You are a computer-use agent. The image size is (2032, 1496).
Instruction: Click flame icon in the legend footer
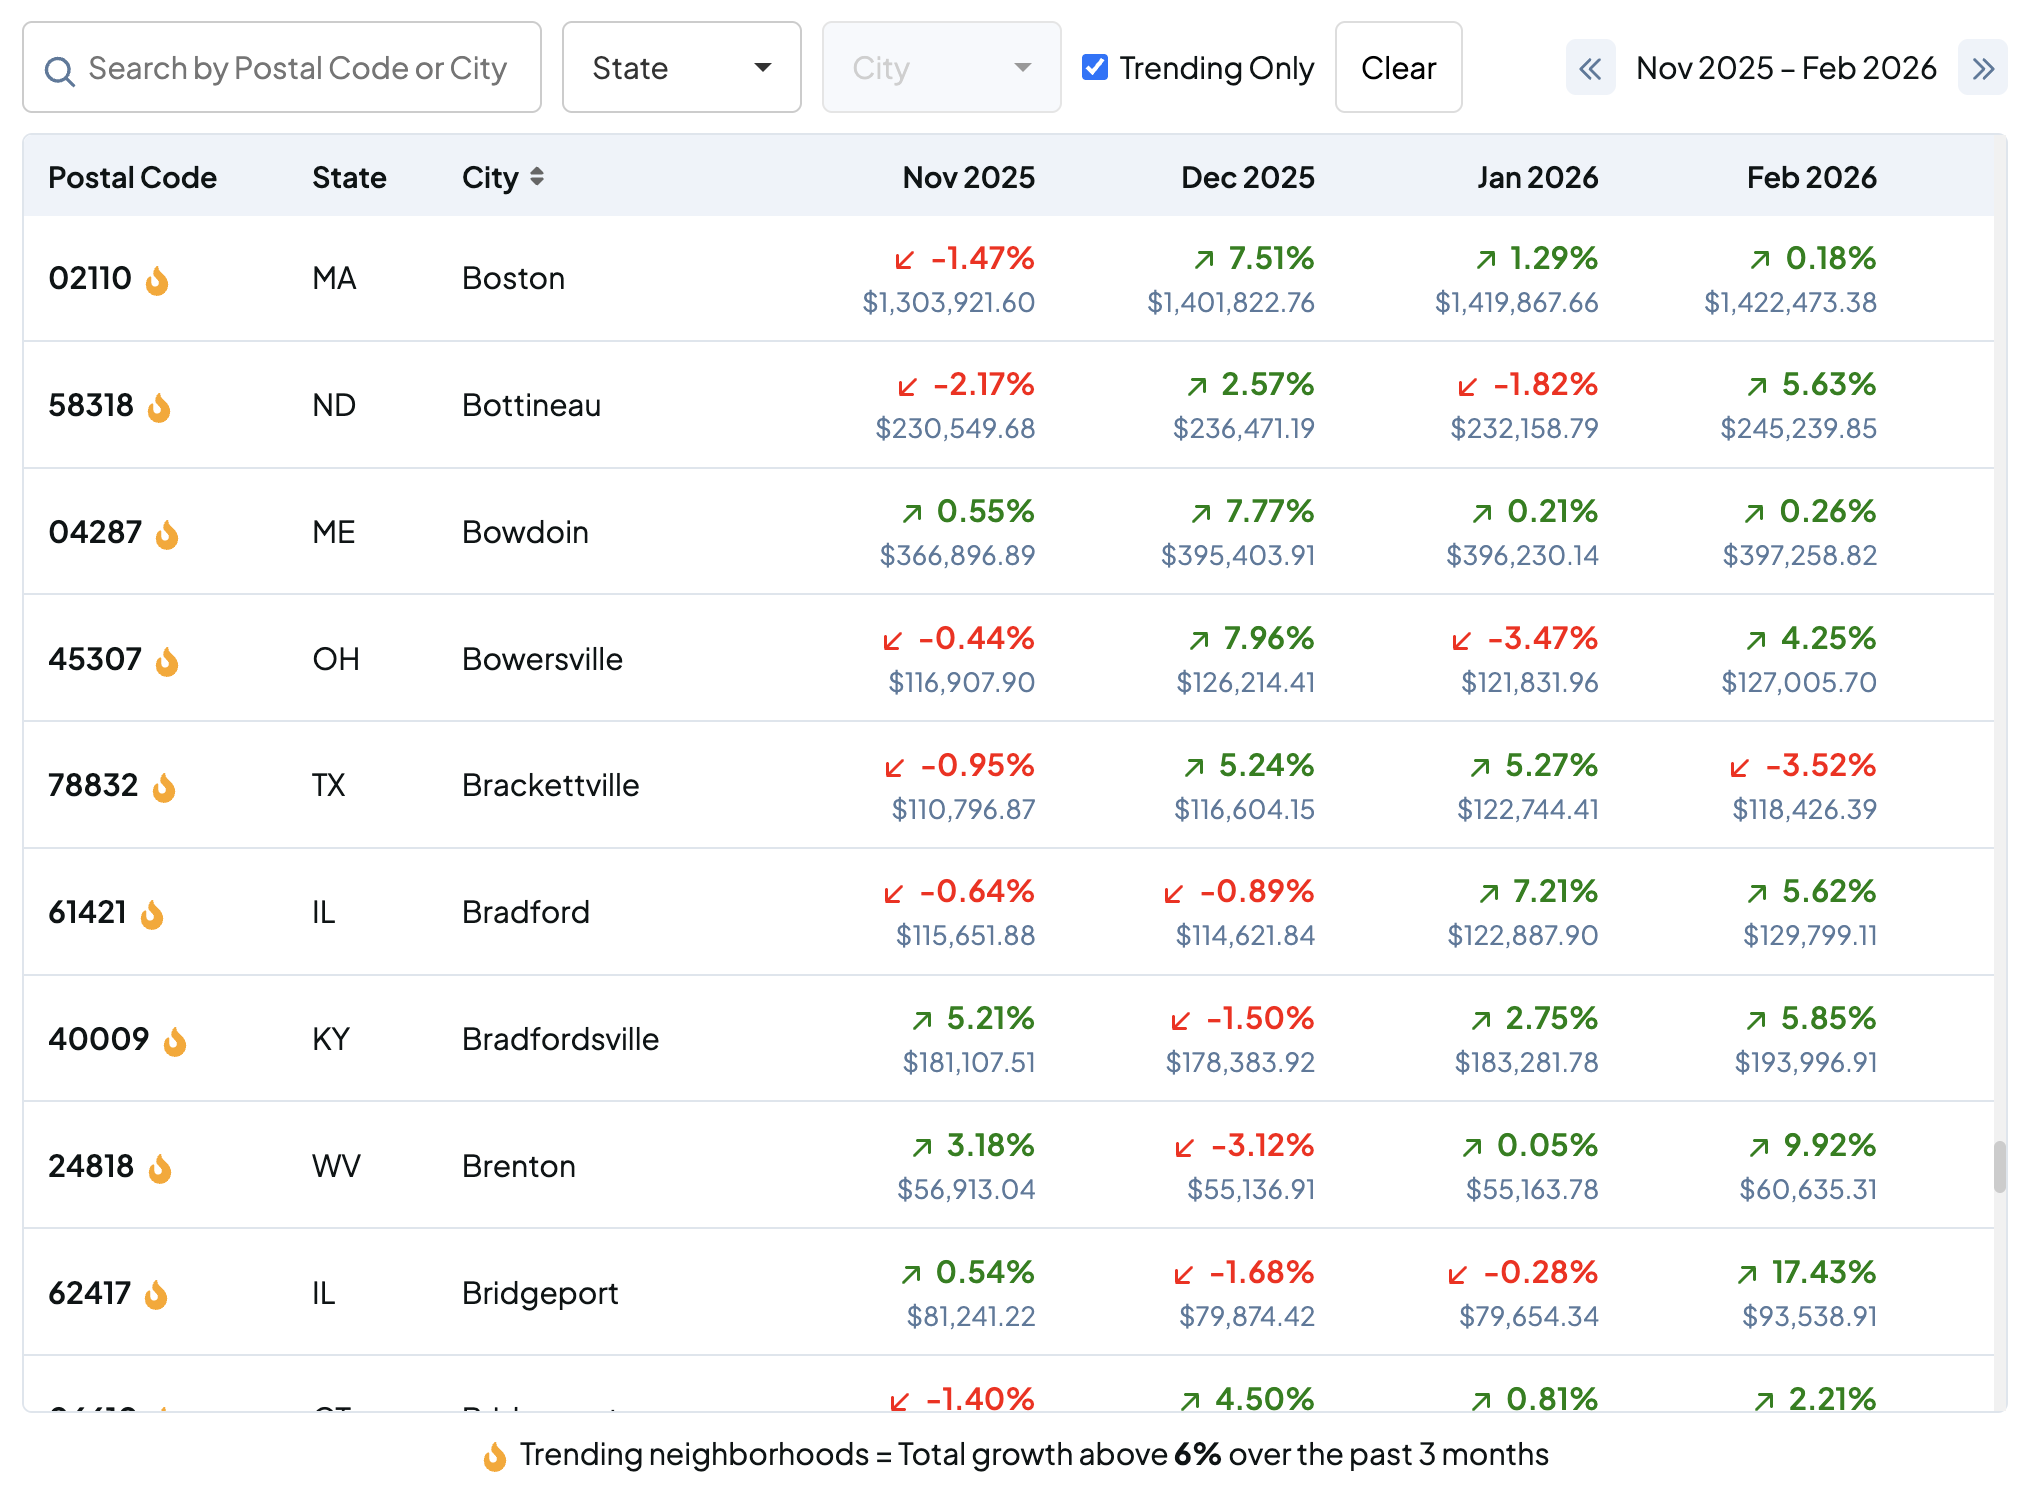(494, 1456)
